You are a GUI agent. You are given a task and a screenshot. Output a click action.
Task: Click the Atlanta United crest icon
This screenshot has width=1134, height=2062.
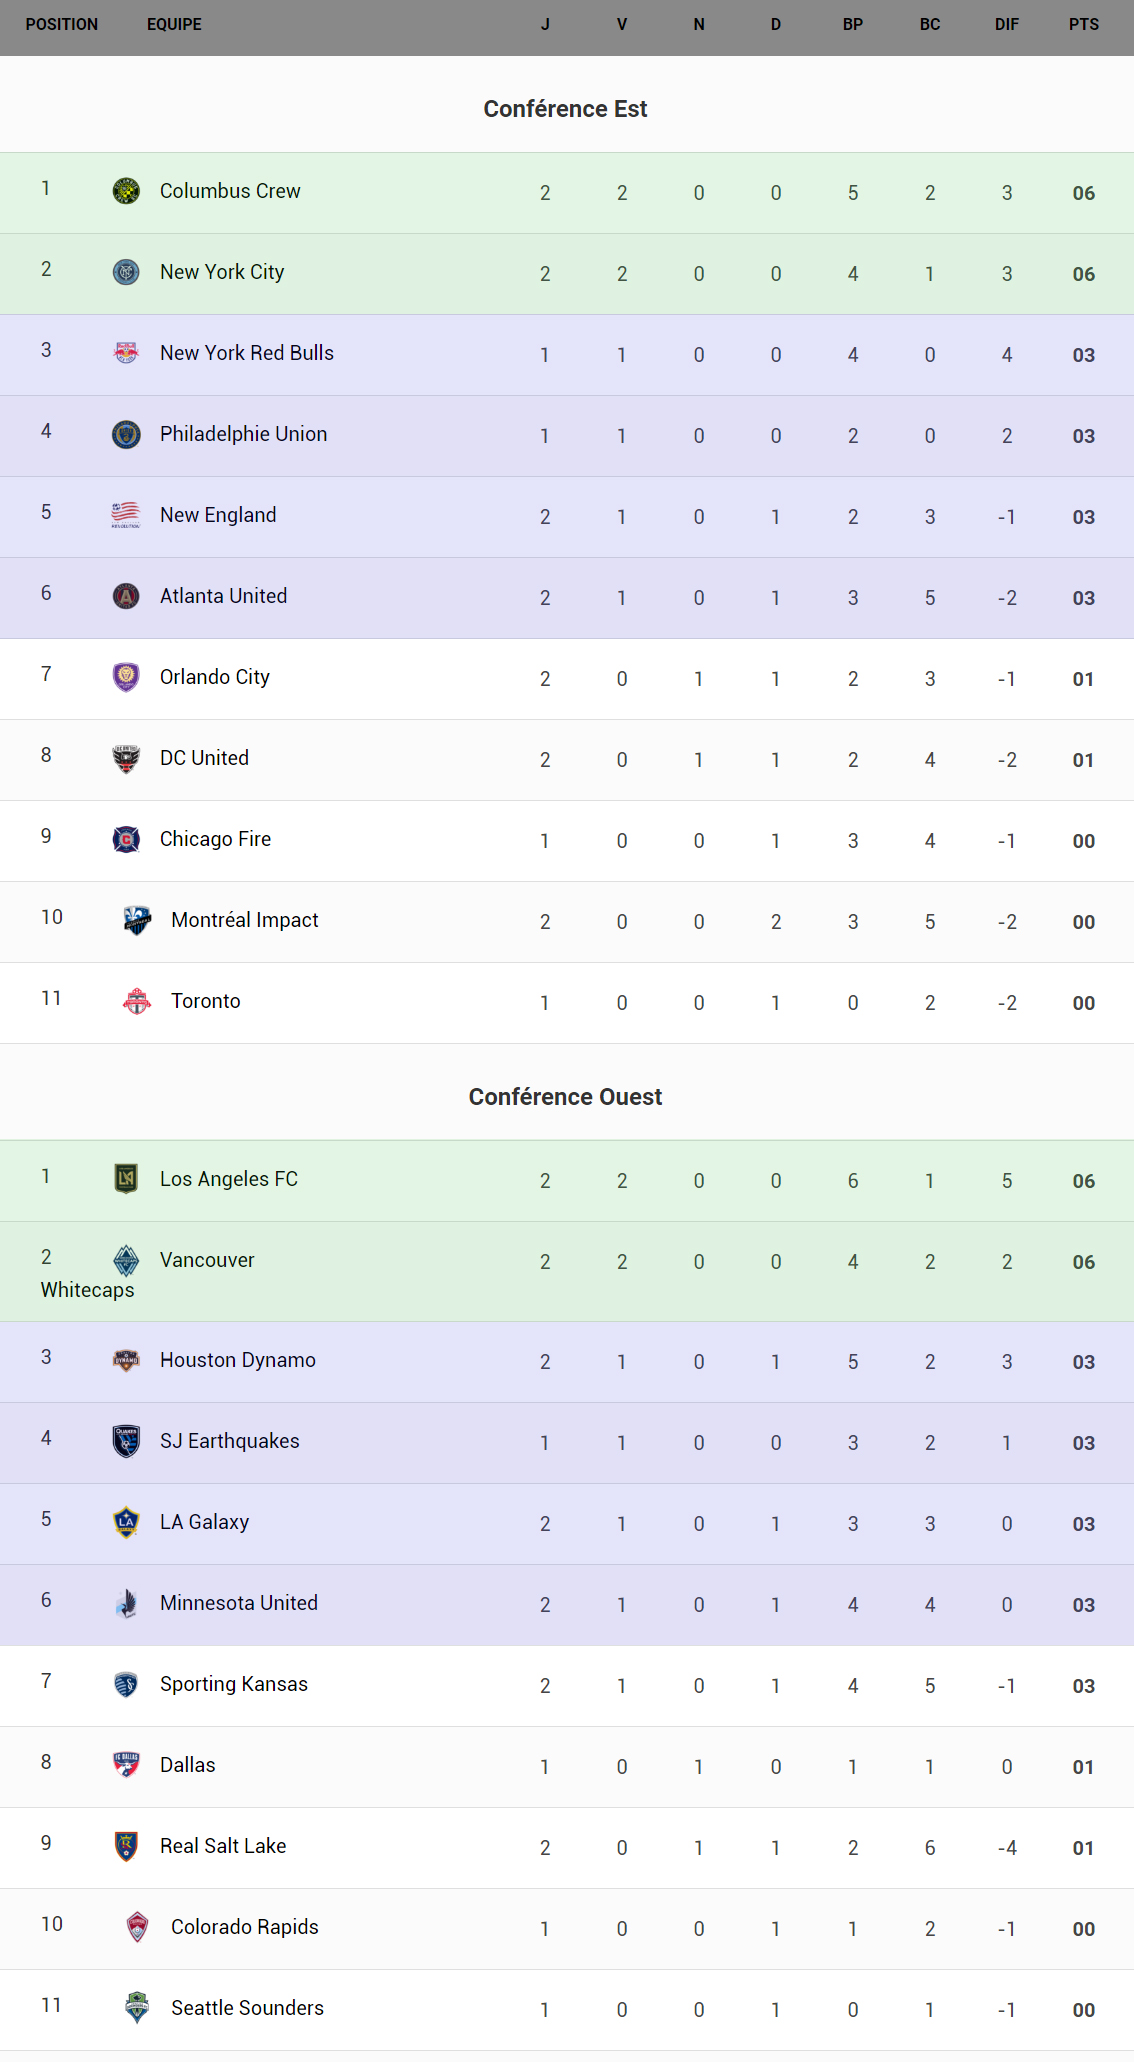click(x=126, y=596)
